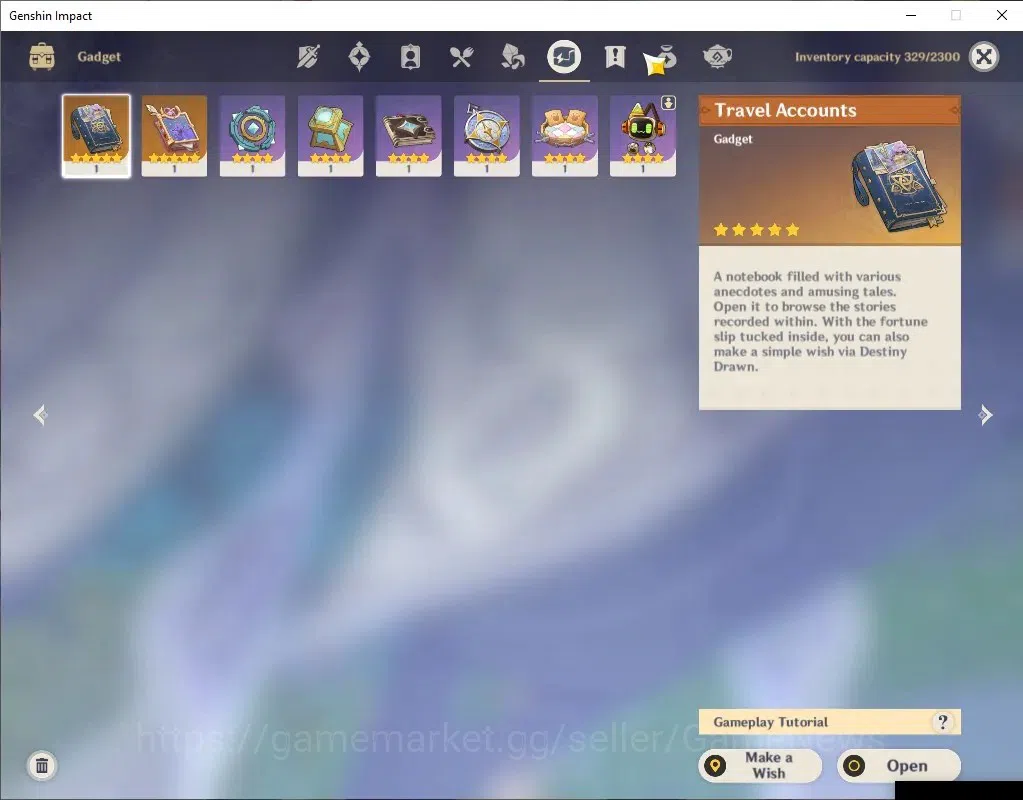Screen dimensions: 1023x800
Task: Close the inventory with the X button
Action: pyautogui.click(x=984, y=57)
